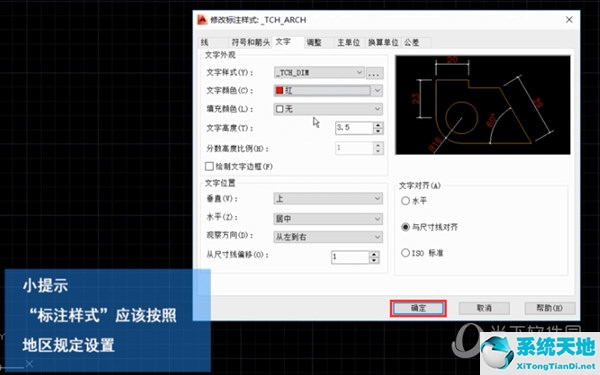Image resolution: width=600 pixels, height=375 pixels.
Task: Click the 文字高度 value field
Action: click(354, 128)
